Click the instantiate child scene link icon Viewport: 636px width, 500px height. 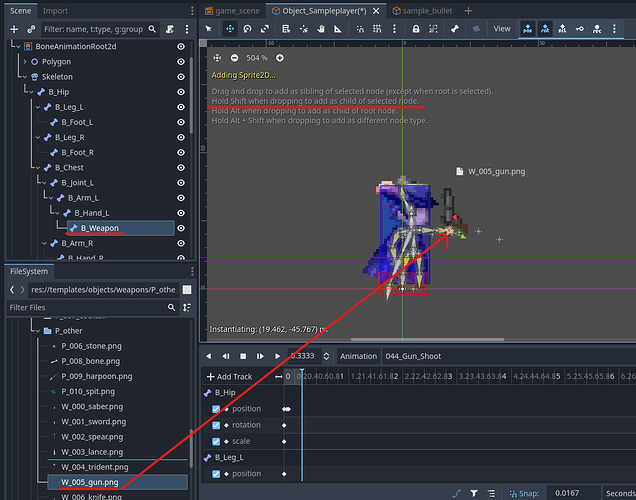[x=32, y=30]
